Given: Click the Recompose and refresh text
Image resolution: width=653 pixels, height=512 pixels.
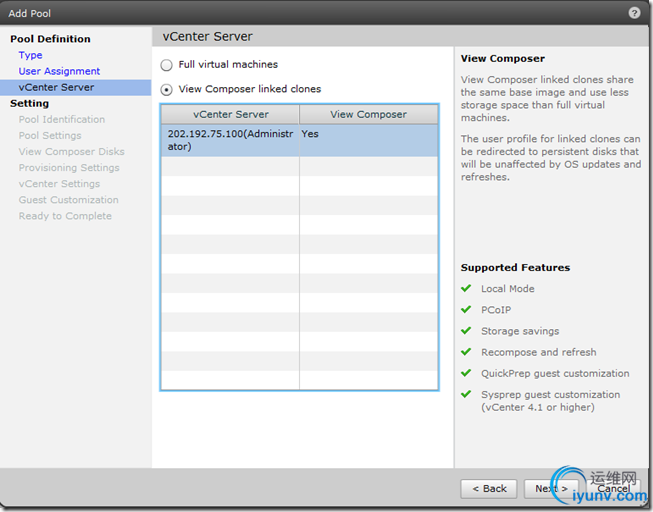Looking at the screenshot, I should click(538, 352).
